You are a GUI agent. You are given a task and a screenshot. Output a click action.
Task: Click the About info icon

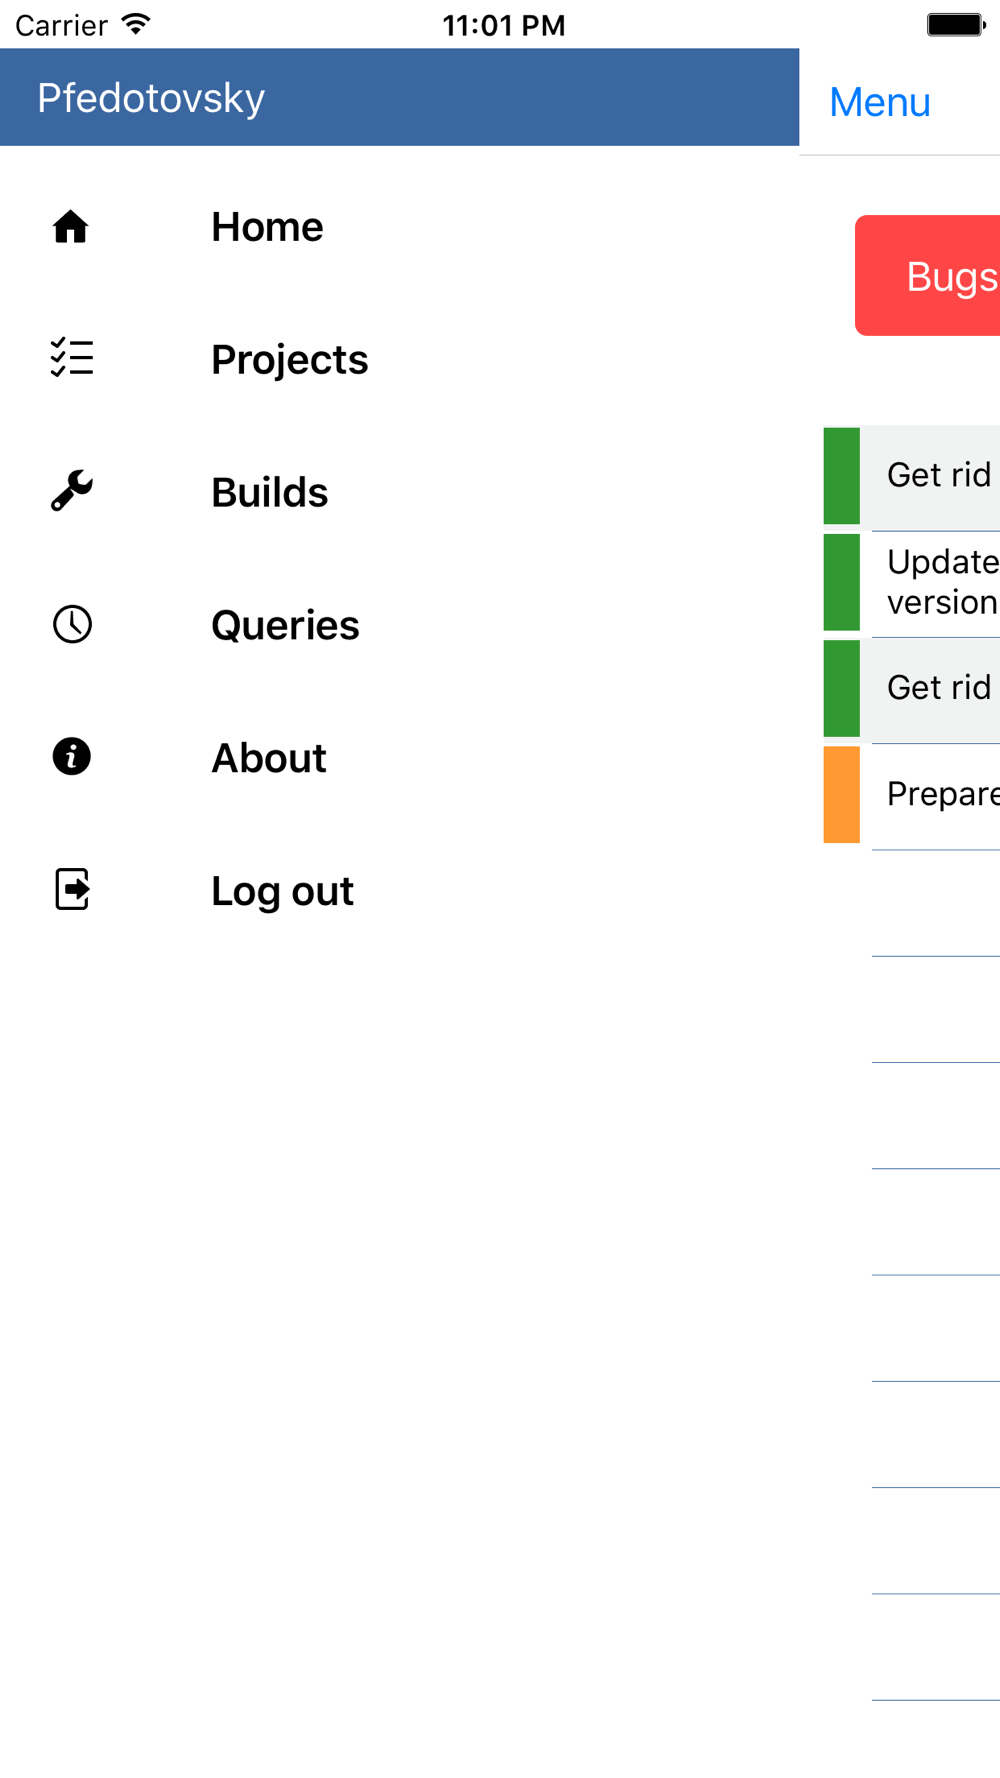point(72,757)
